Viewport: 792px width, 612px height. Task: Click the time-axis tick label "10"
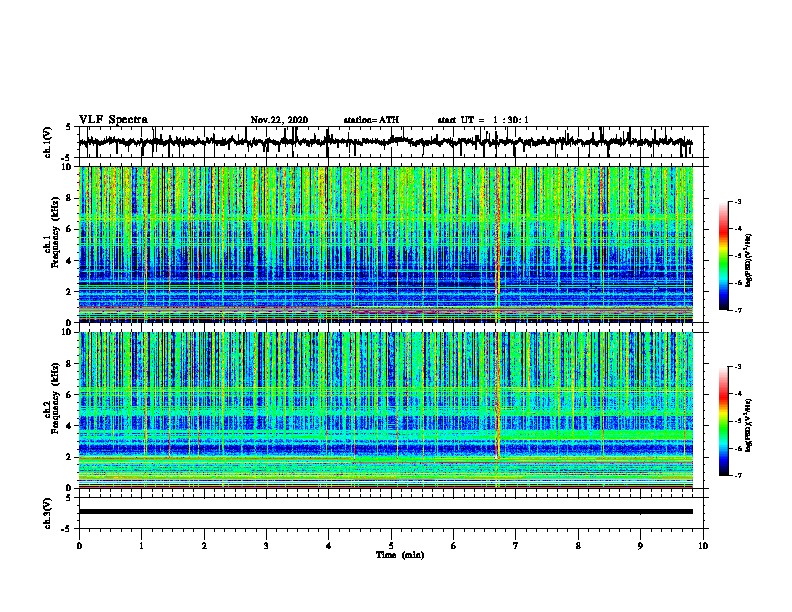703,546
